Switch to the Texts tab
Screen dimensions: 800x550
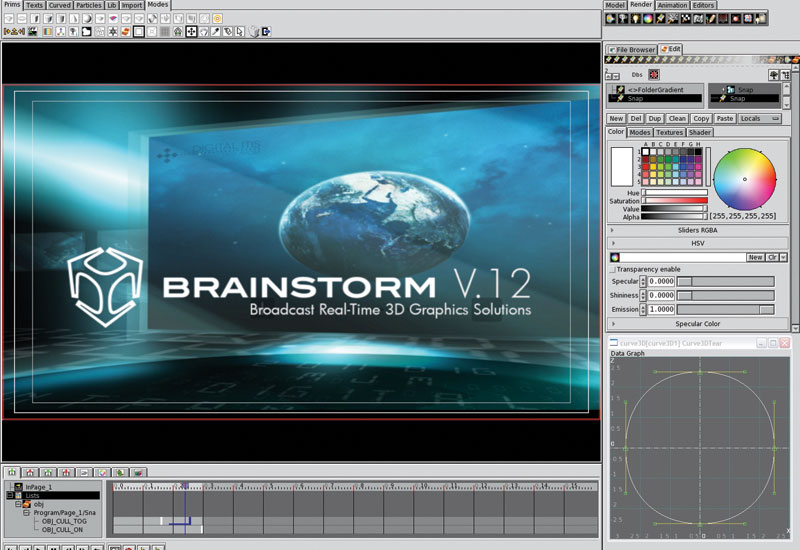(34, 5)
